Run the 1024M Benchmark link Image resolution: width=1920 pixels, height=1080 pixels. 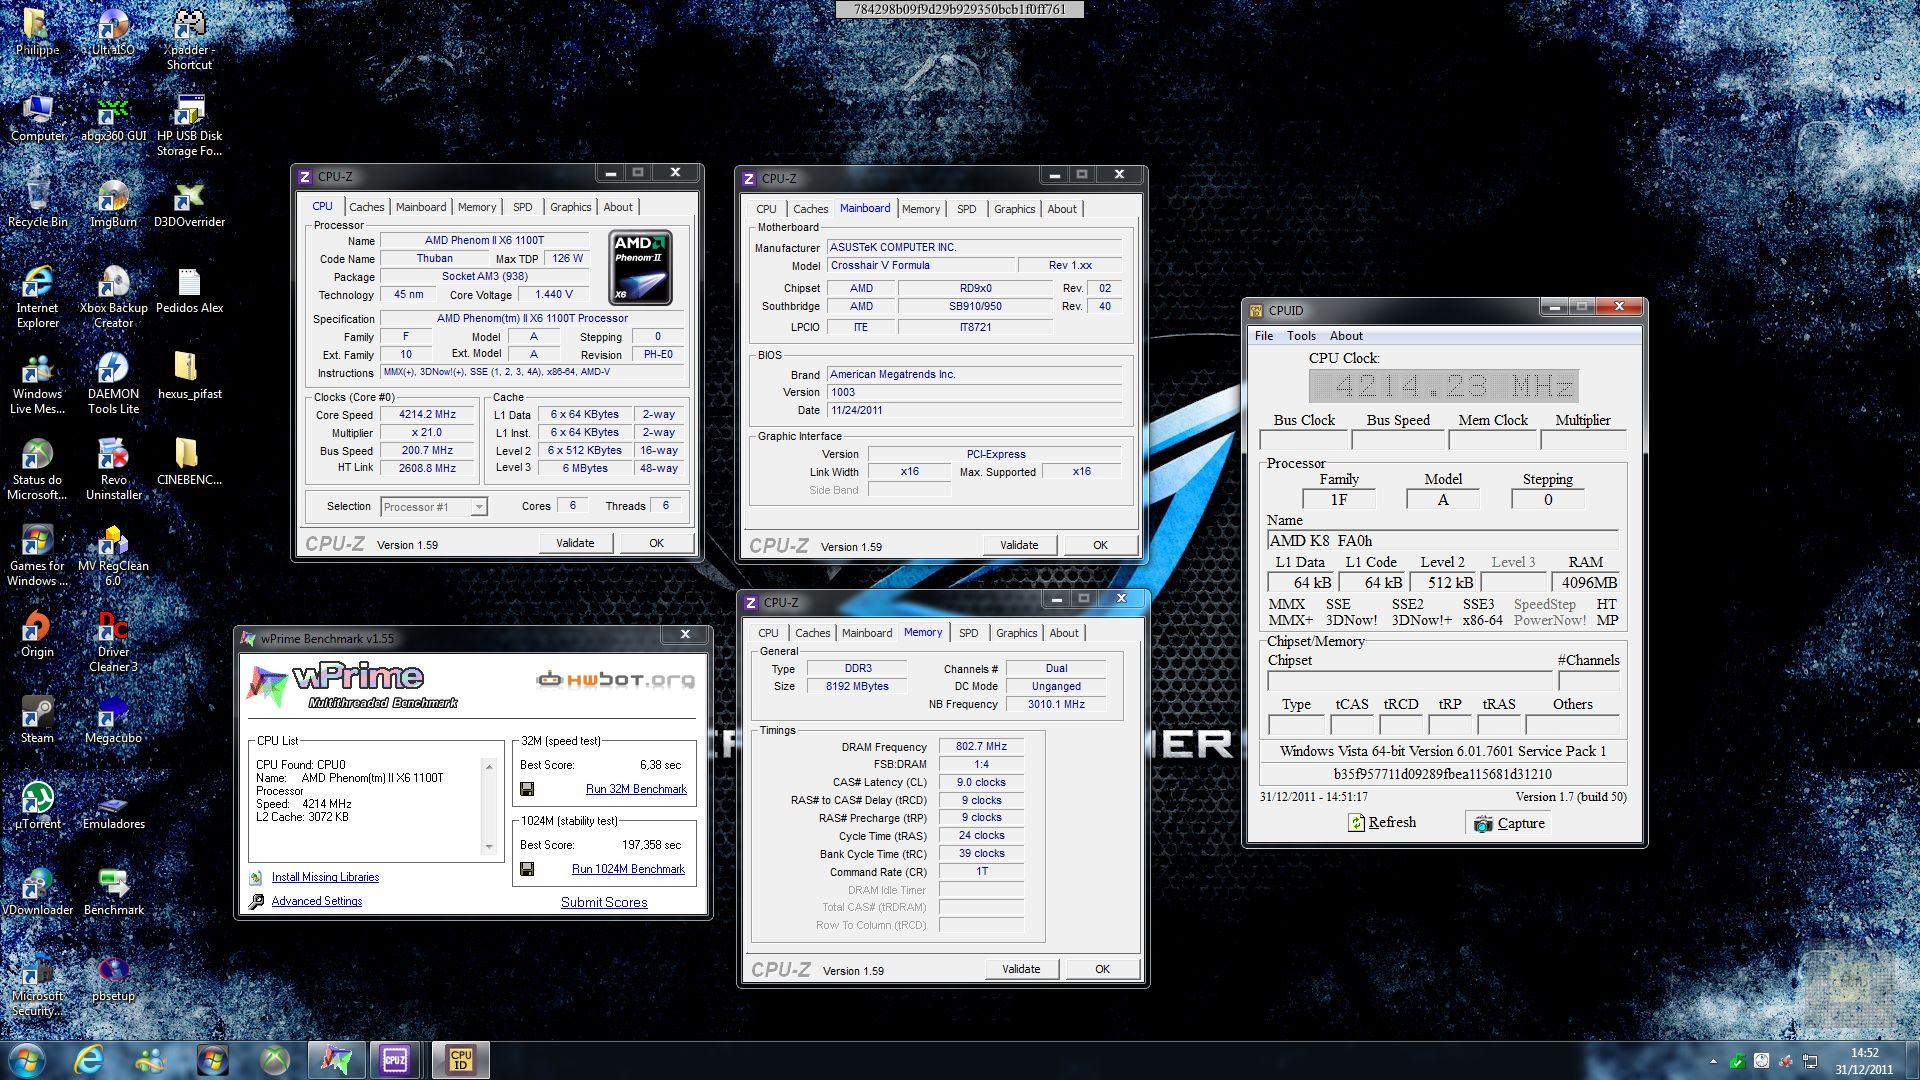pos(628,869)
